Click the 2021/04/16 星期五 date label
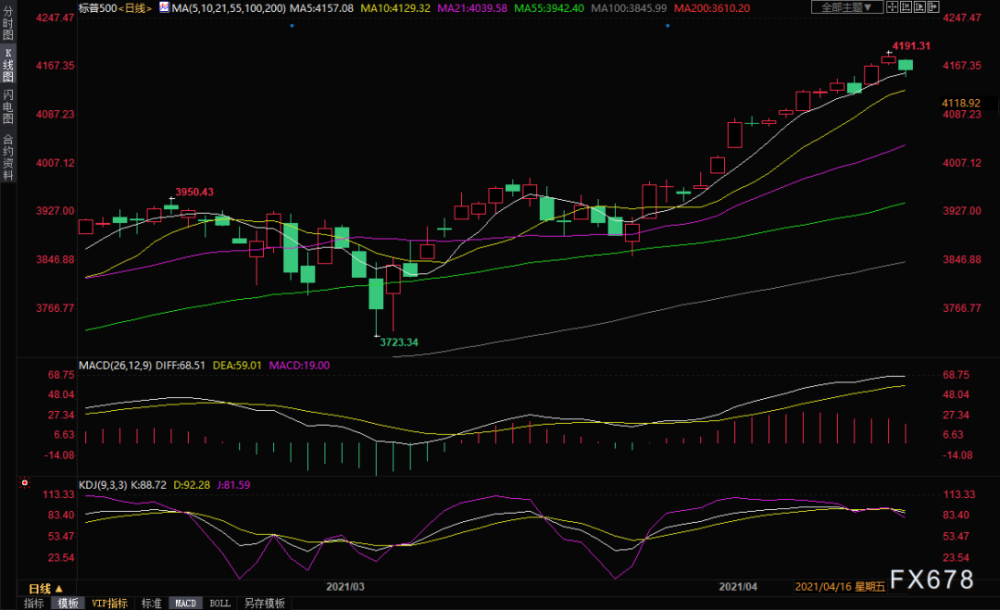Image resolution: width=1000 pixels, height=610 pixels. (x=840, y=586)
